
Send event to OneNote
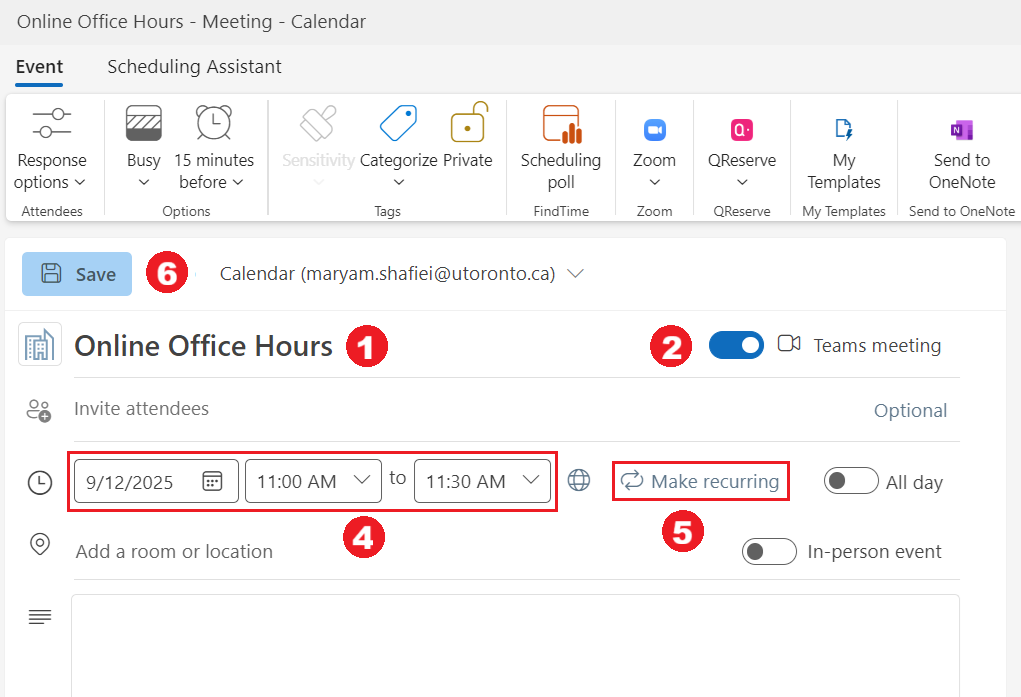[959, 150]
